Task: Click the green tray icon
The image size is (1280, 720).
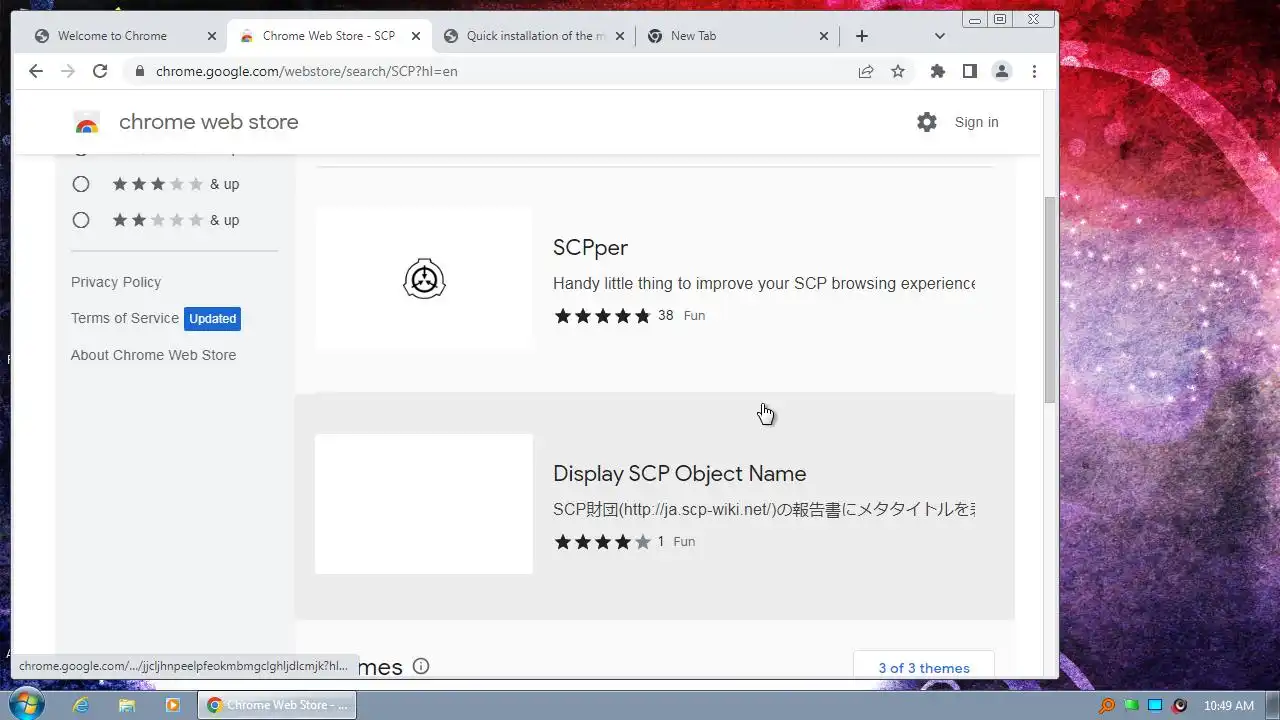Action: click(1131, 705)
